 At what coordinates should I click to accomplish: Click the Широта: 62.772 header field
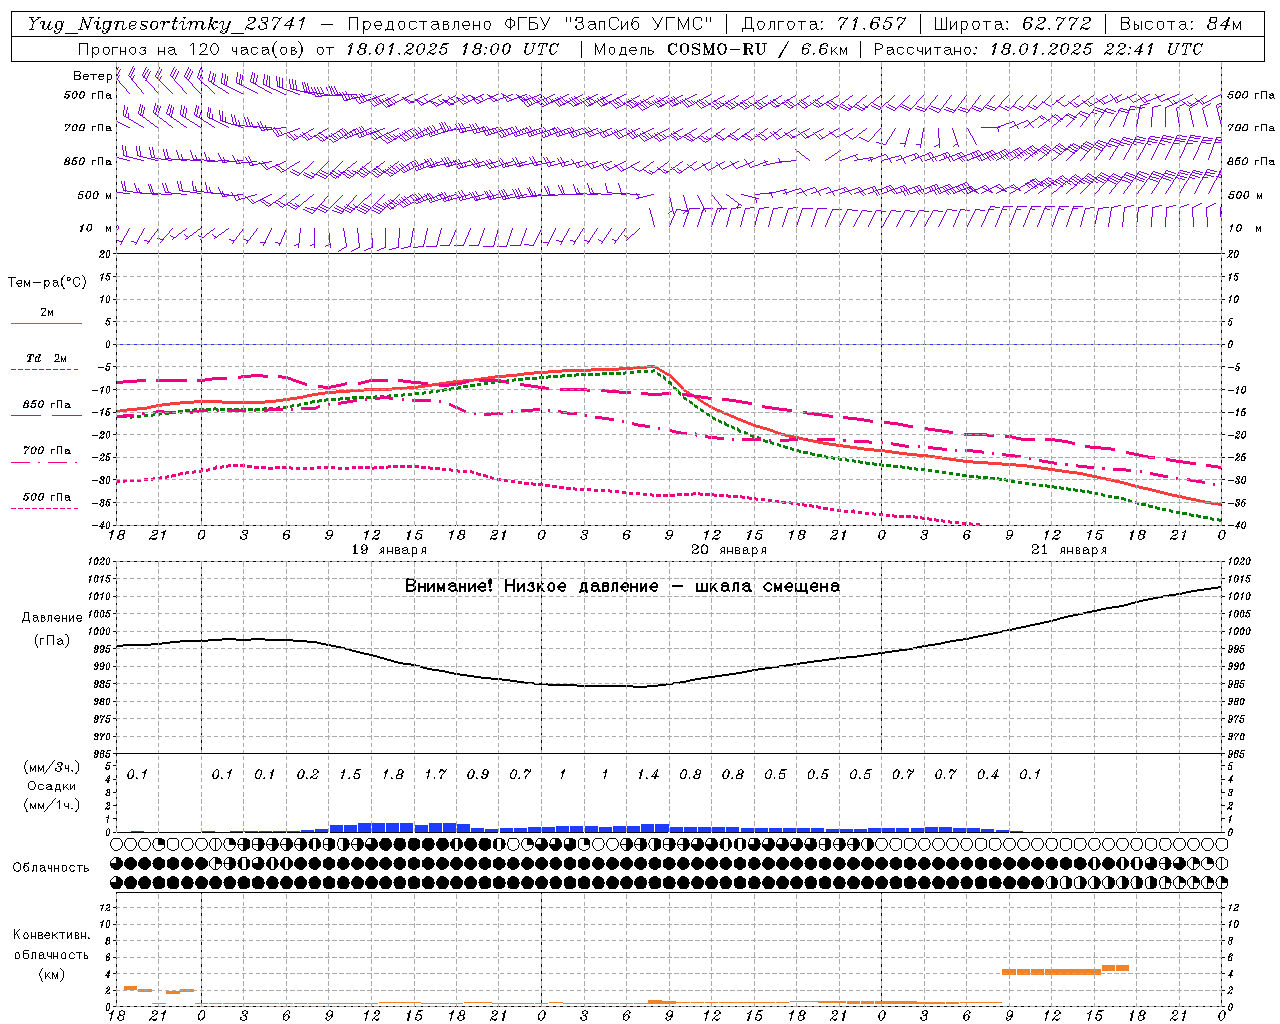(x=1014, y=24)
